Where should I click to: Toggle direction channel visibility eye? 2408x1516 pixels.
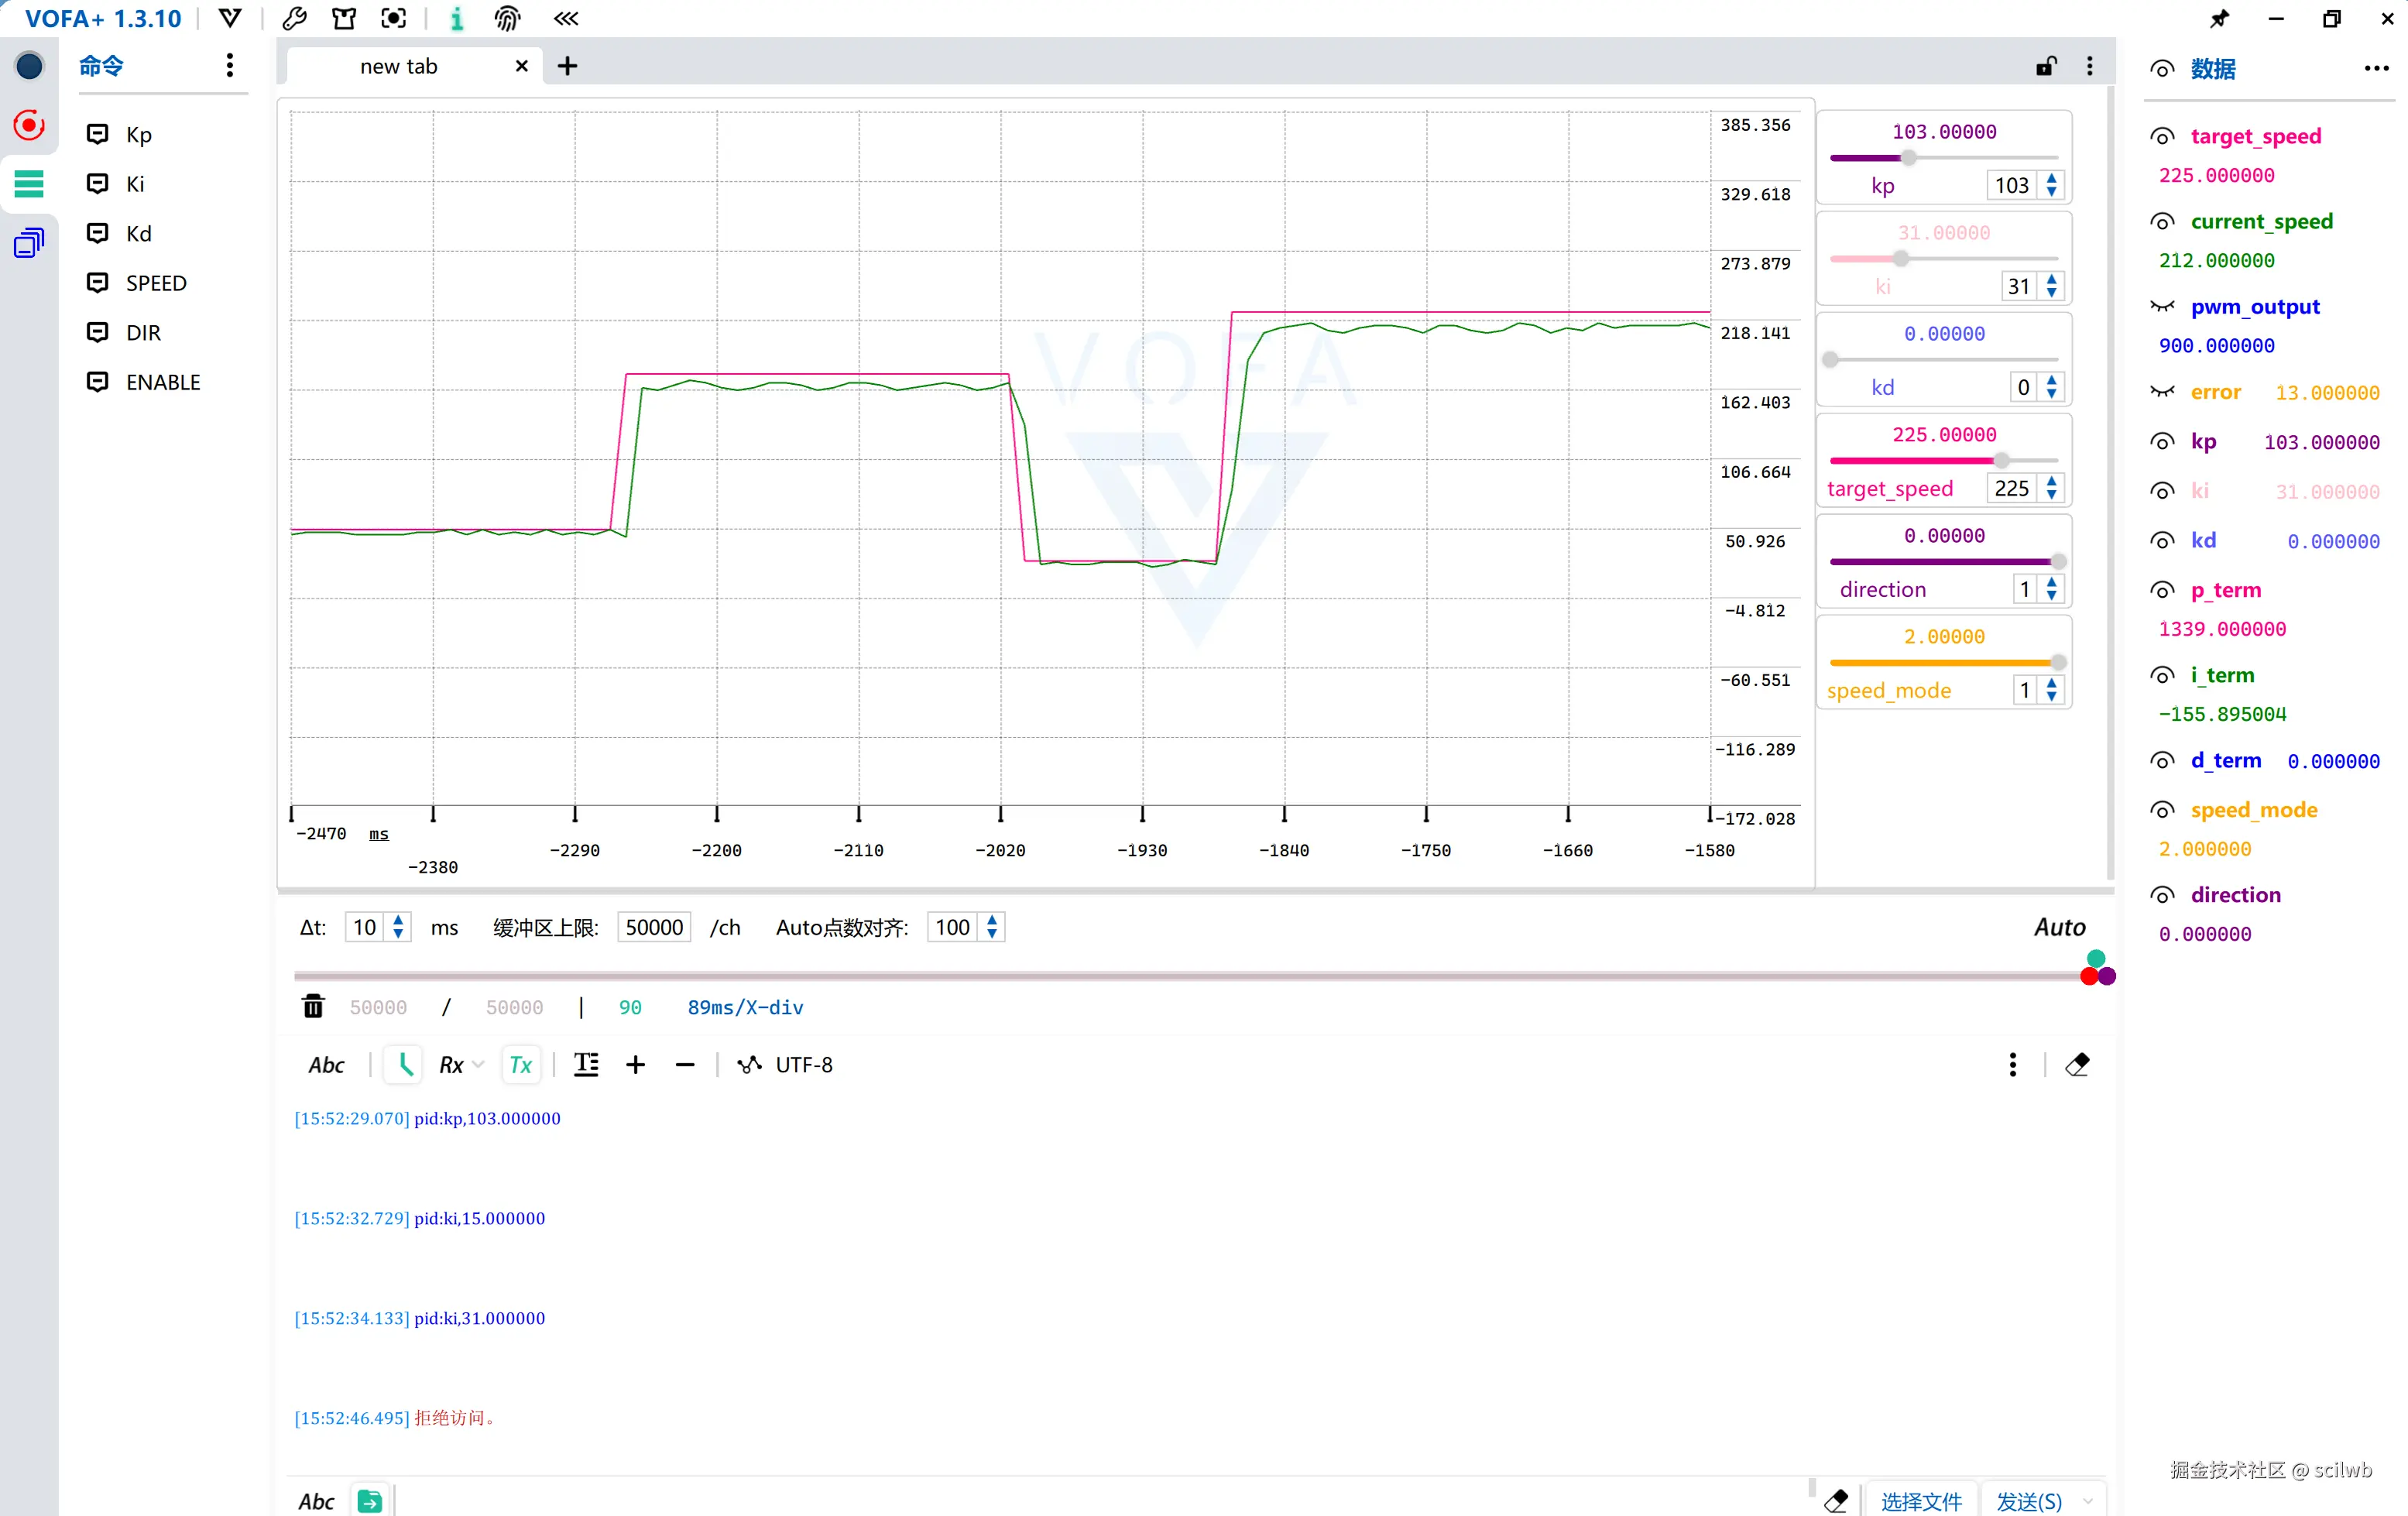pos(2162,895)
